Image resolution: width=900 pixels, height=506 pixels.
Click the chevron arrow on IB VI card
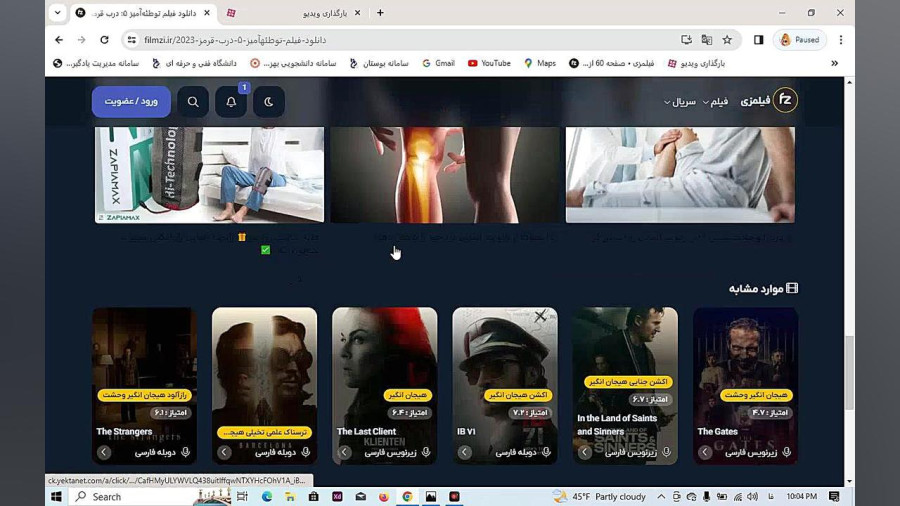pyautogui.click(x=464, y=452)
